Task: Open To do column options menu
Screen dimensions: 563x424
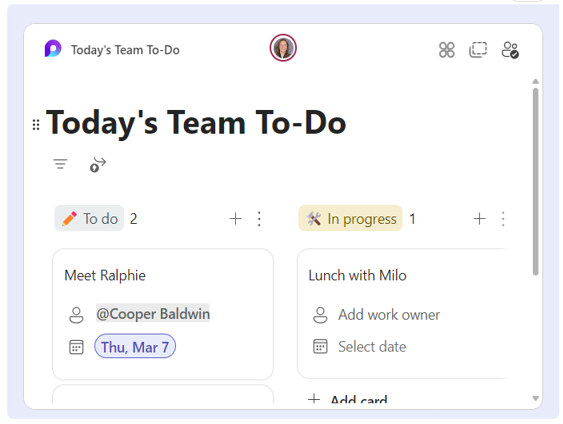Action: (259, 219)
